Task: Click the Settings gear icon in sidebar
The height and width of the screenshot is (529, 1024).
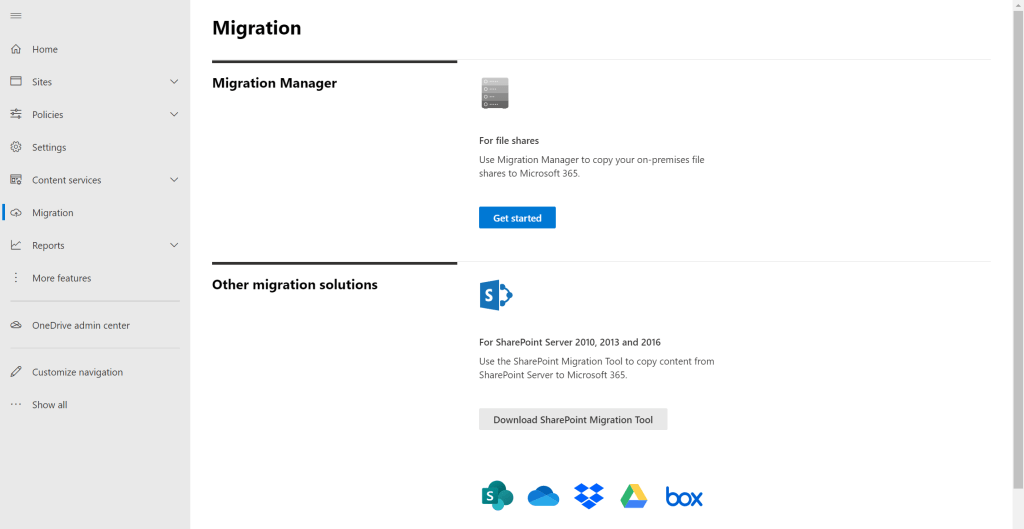Action: tap(16, 147)
